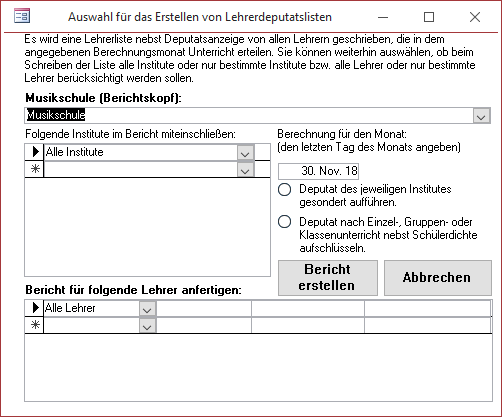Select the row marker beside Alle Institute
This screenshot has width=502, height=417.
coord(34,152)
